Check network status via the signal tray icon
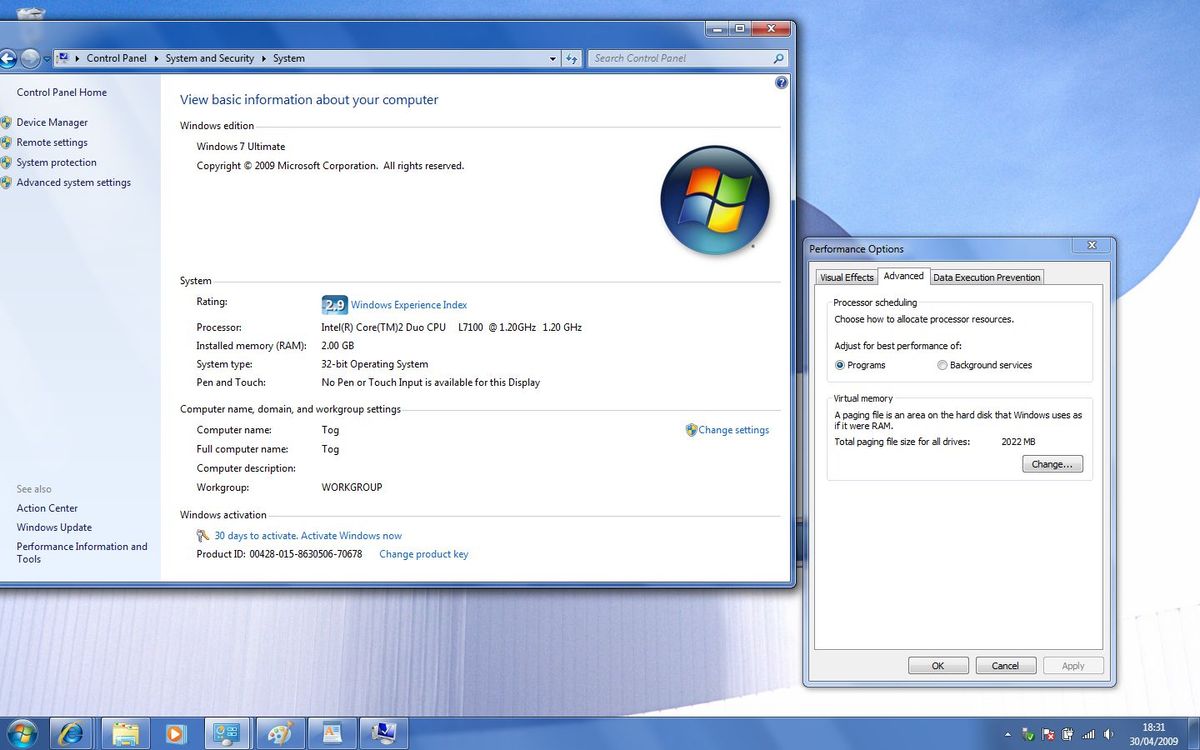Screen dimensions: 1200x750 [x=1088, y=734]
